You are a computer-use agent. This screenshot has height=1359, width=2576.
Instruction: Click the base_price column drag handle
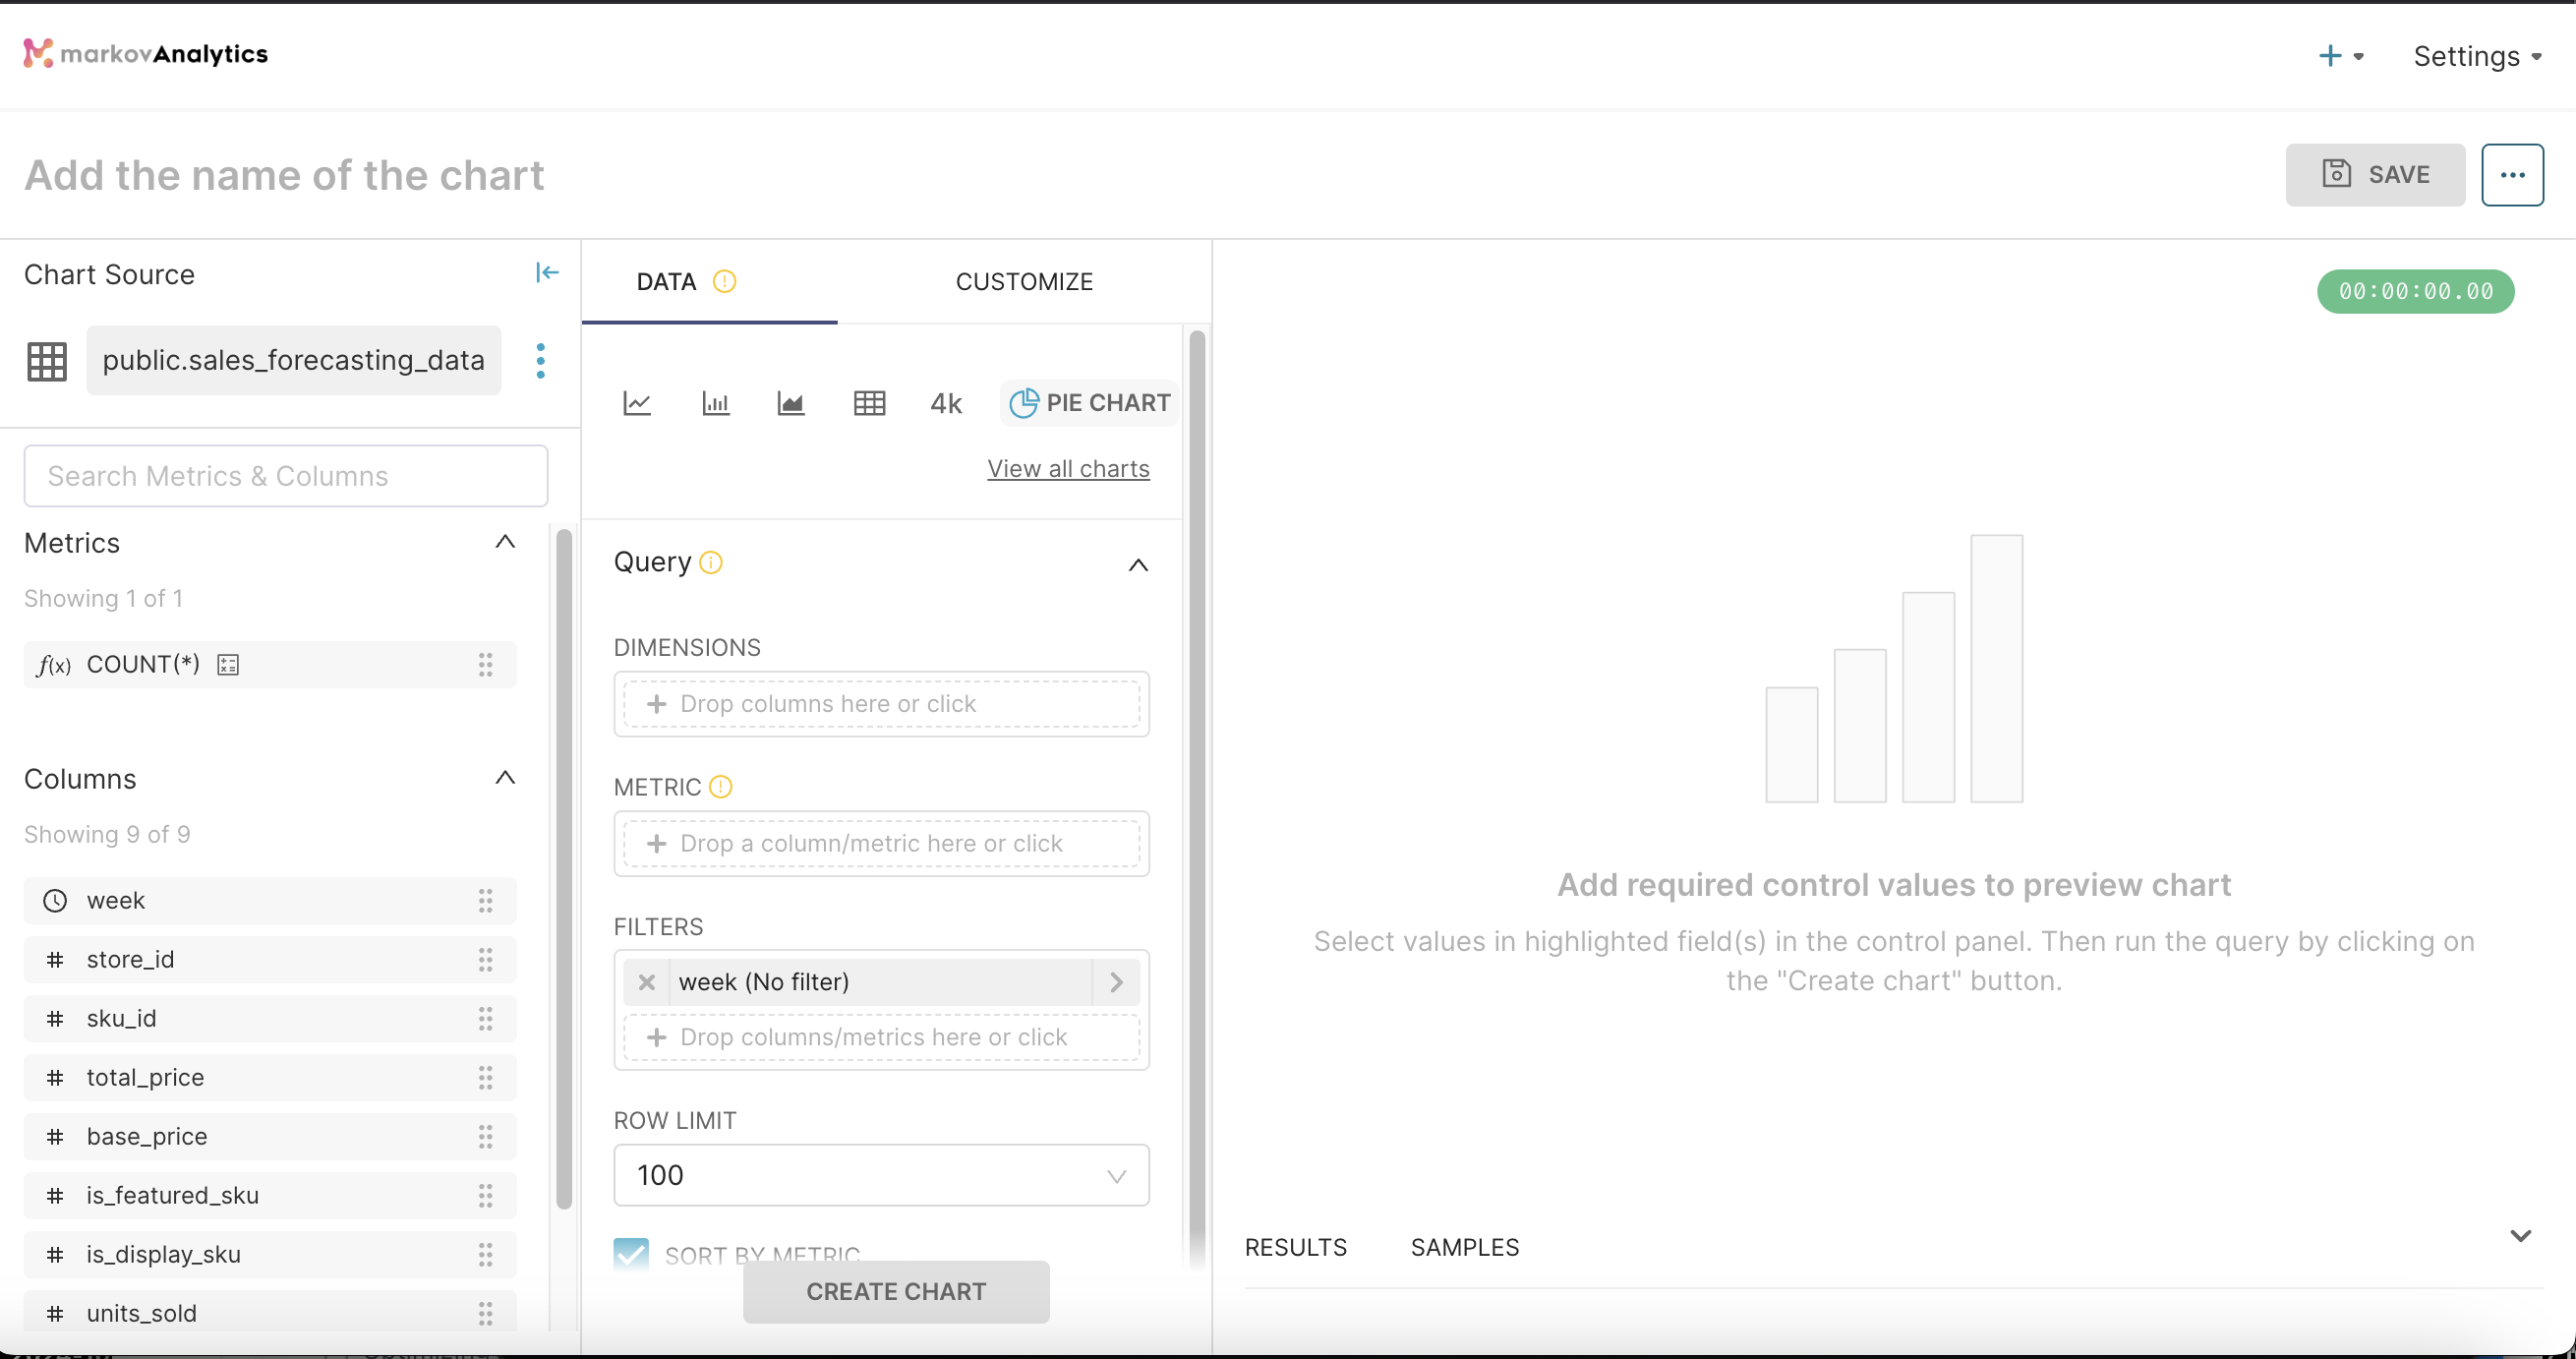click(485, 1136)
